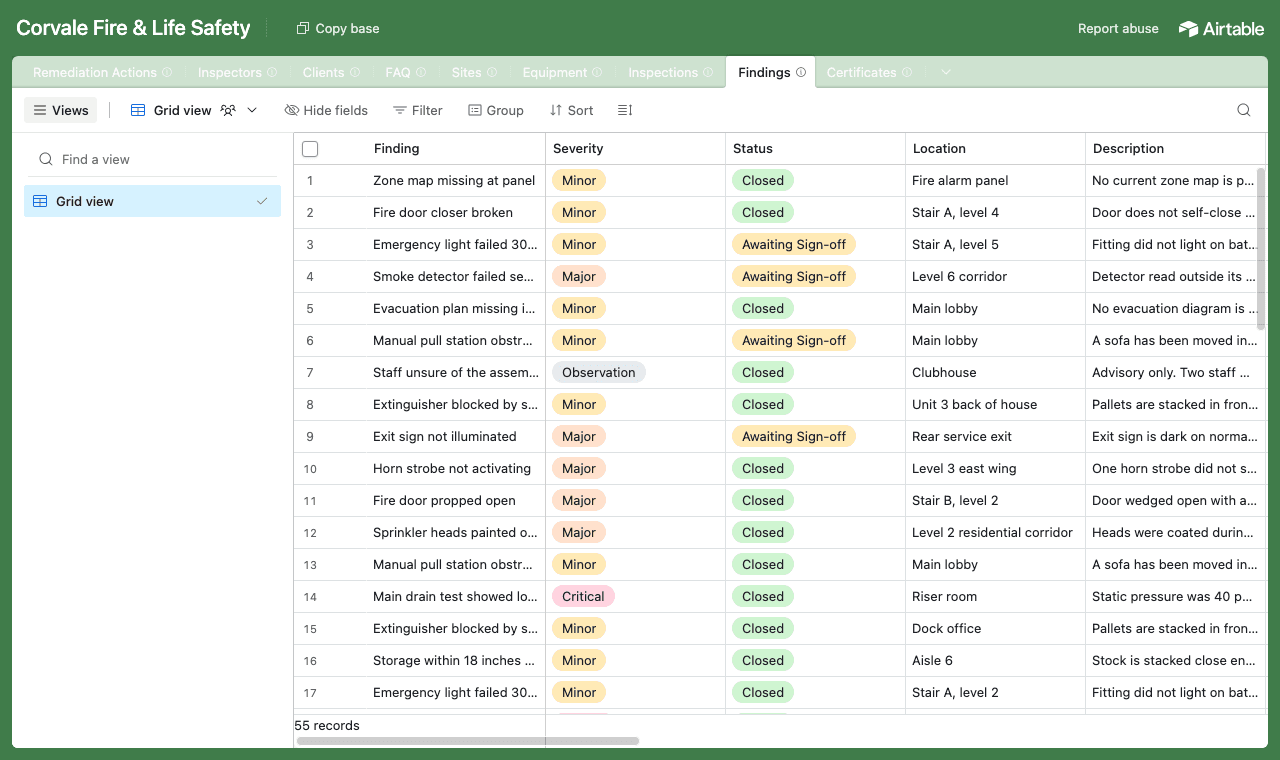Click the 'Riser room' location cell

[995, 597]
